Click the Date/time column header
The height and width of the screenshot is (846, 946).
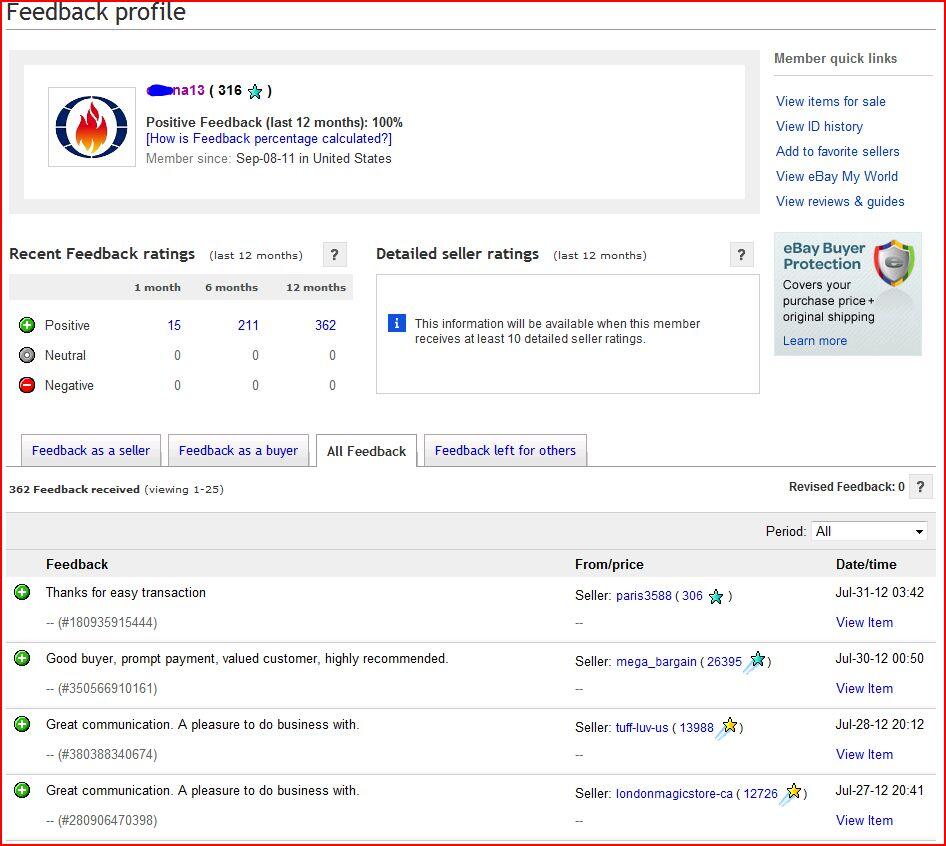[x=866, y=564]
